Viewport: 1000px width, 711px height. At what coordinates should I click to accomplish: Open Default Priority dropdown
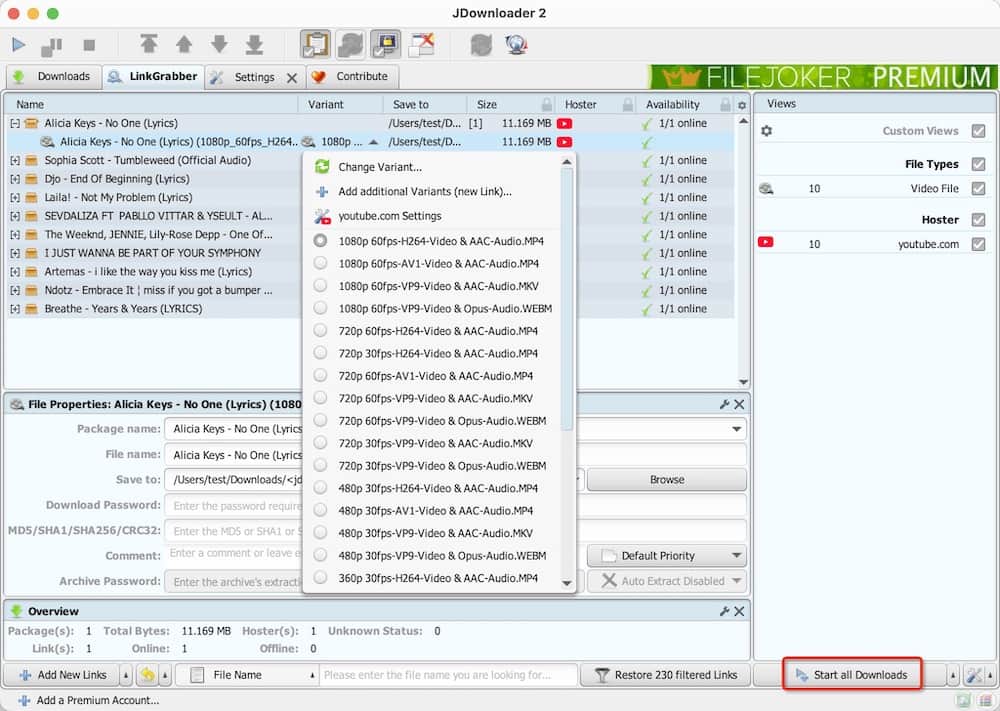(667, 555)
